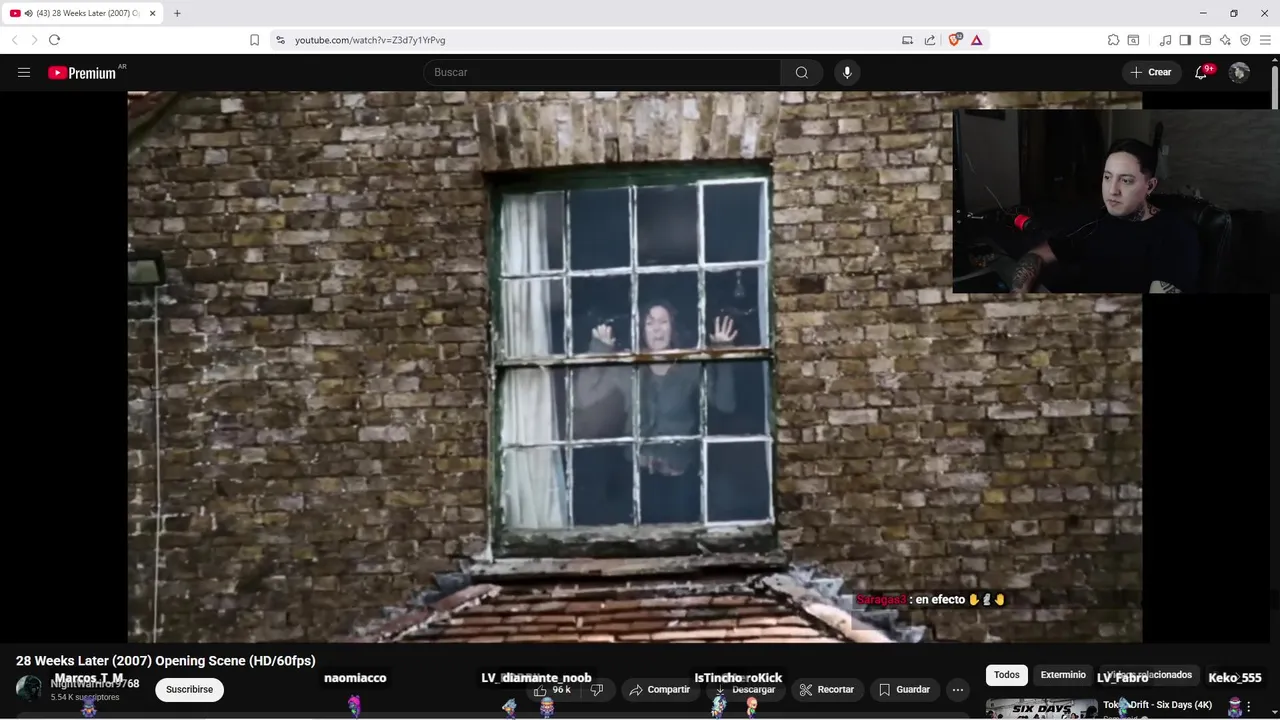Click the video player to pause
The height and width of the screenshot is (720, 1280).
coord(634,366)
